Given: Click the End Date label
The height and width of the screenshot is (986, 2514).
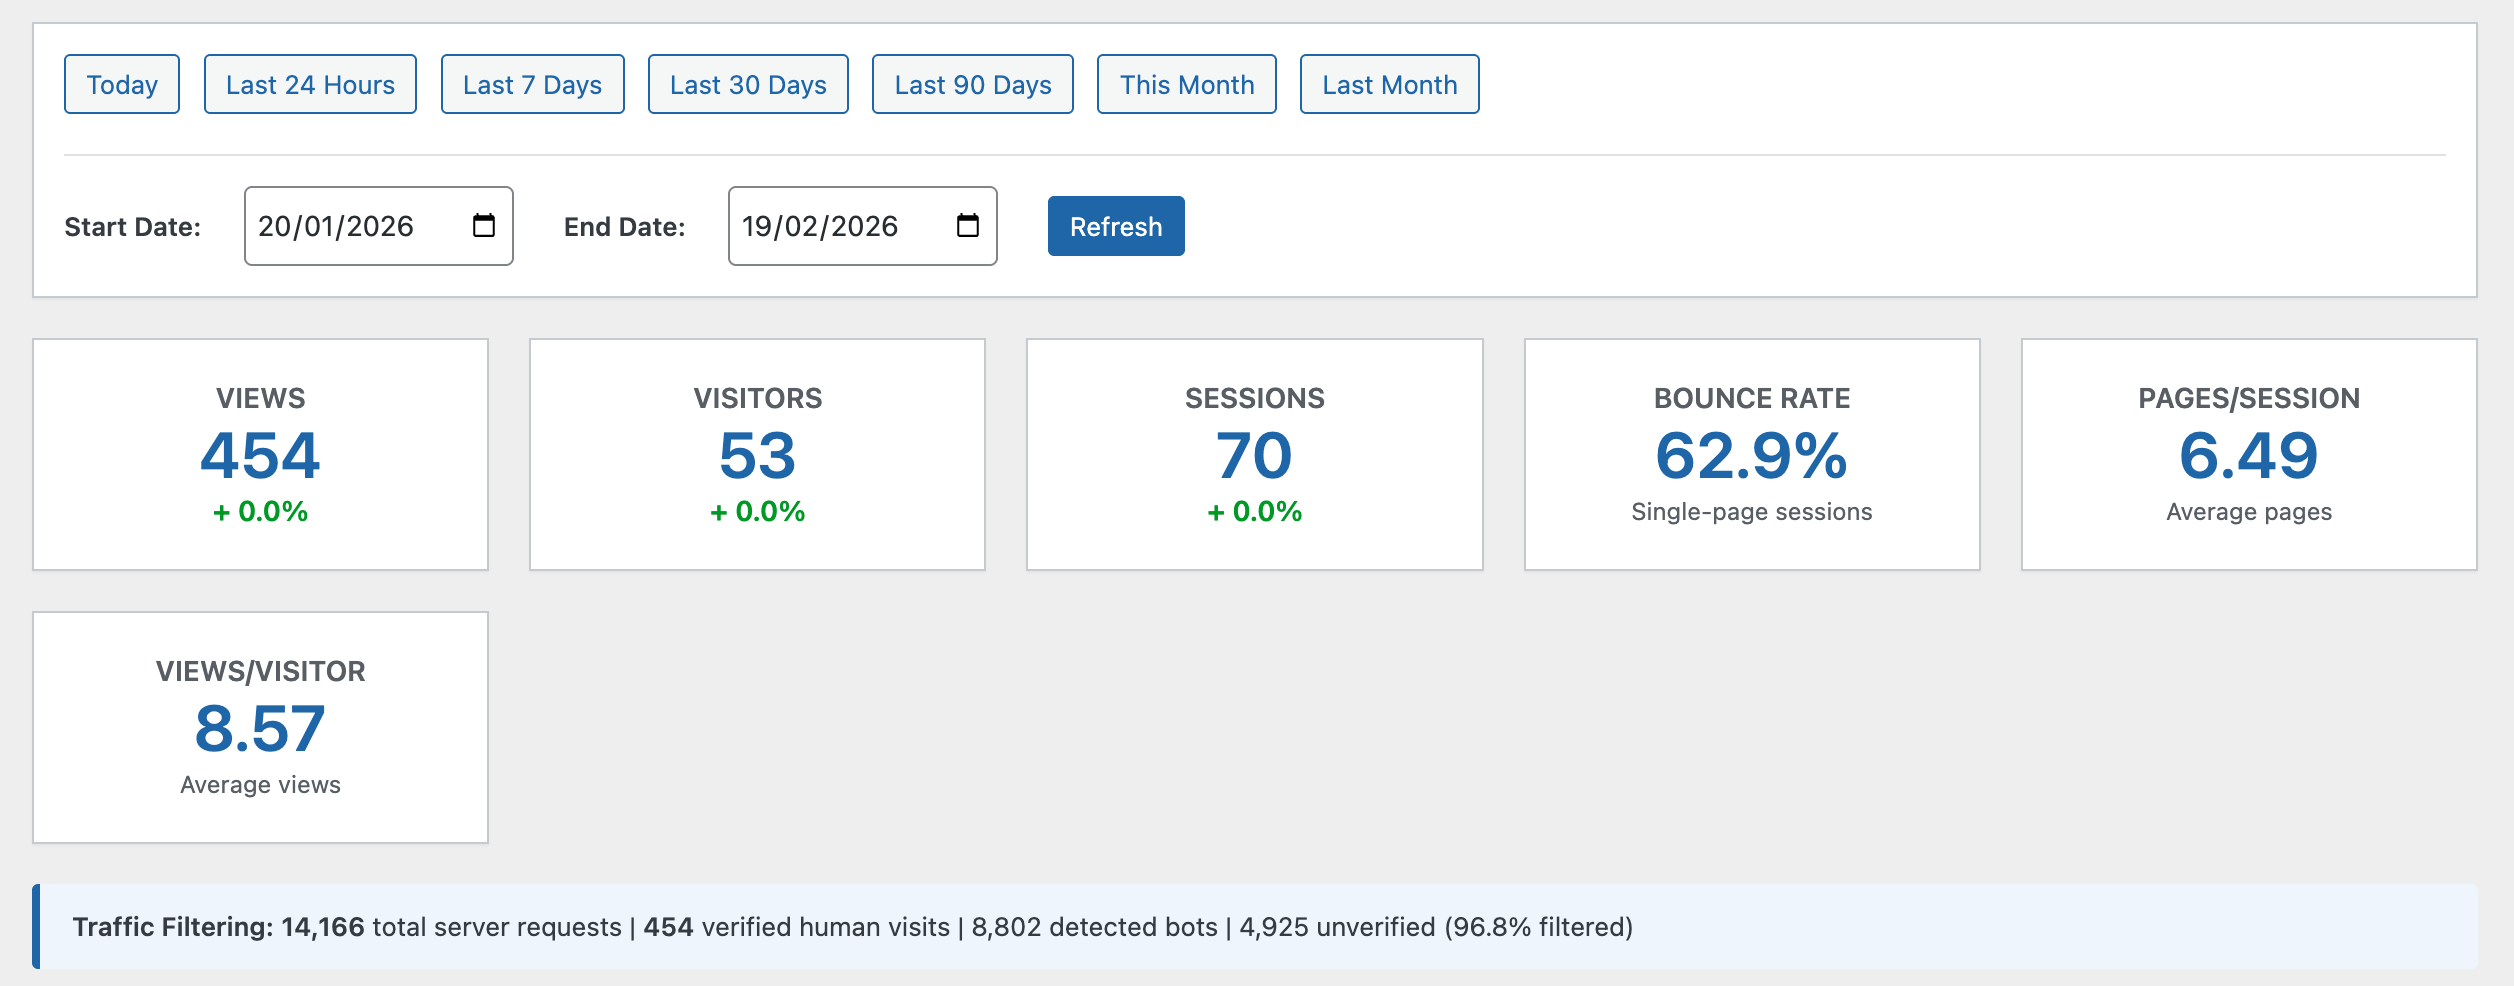Looking at the screenshot, I should [624, 227].
